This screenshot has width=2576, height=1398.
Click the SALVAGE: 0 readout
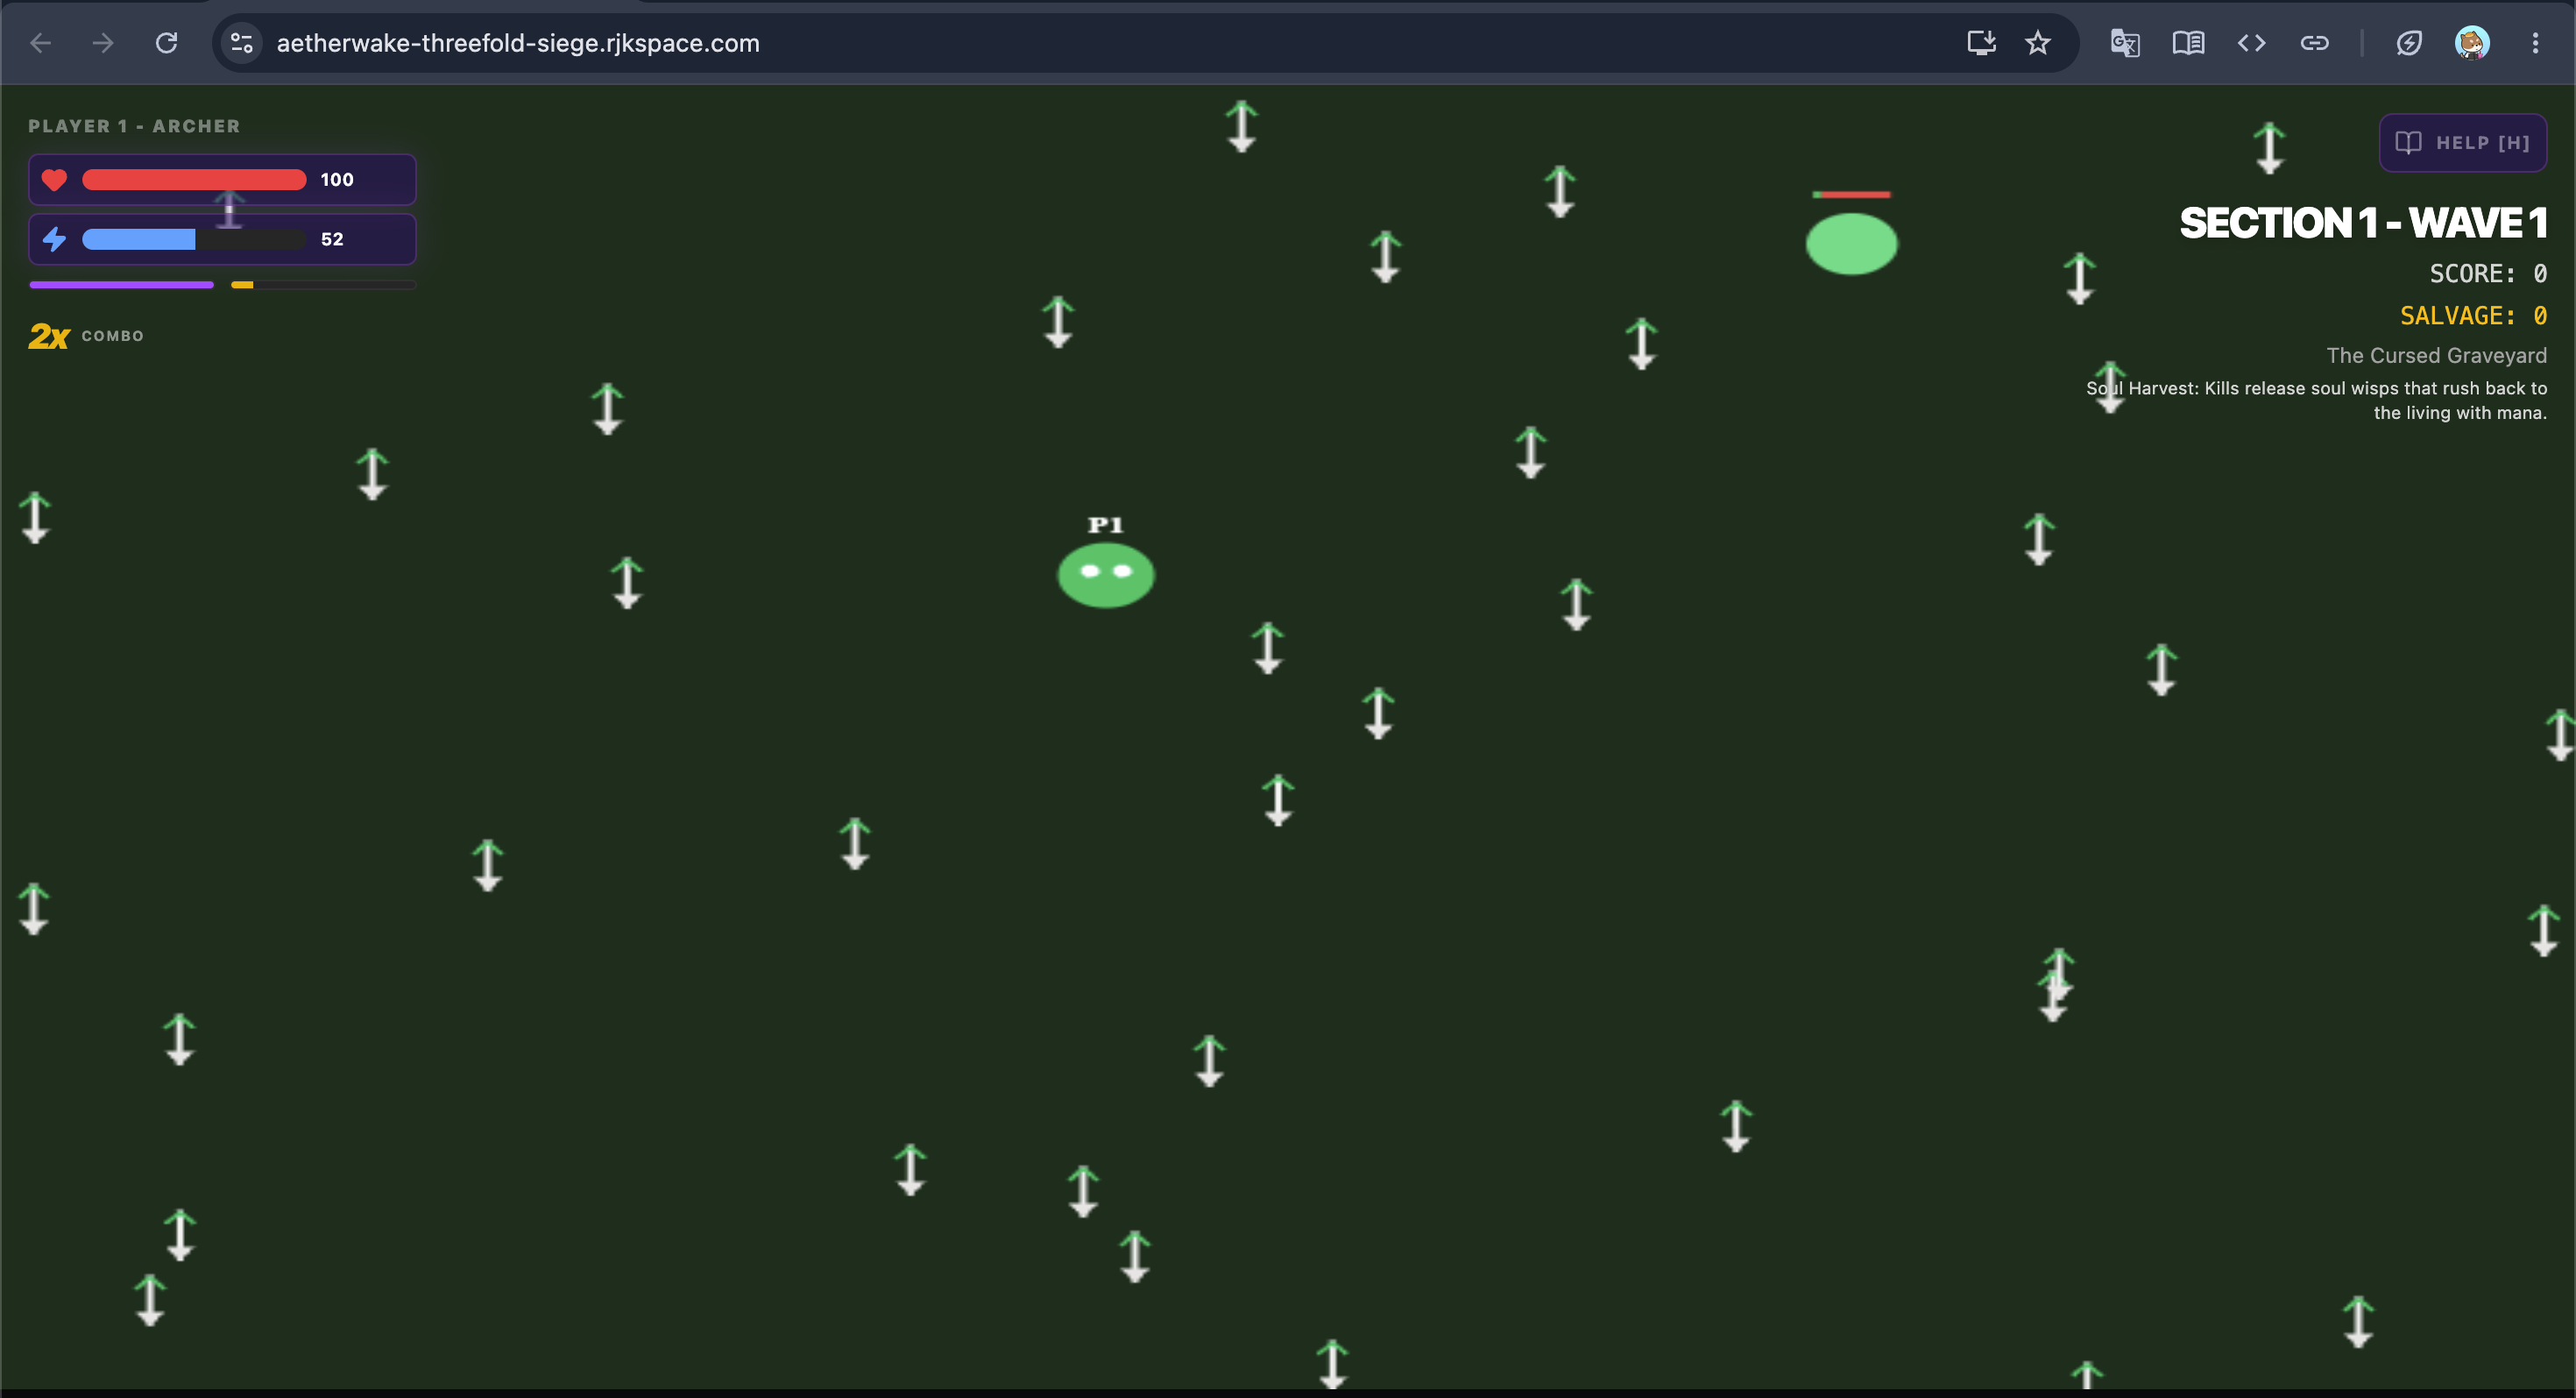2473,315
